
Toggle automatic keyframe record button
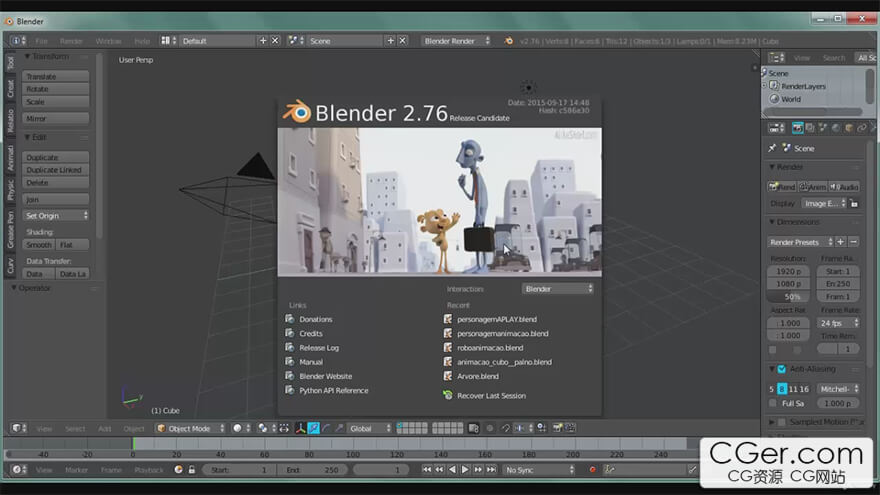point(592,470)
